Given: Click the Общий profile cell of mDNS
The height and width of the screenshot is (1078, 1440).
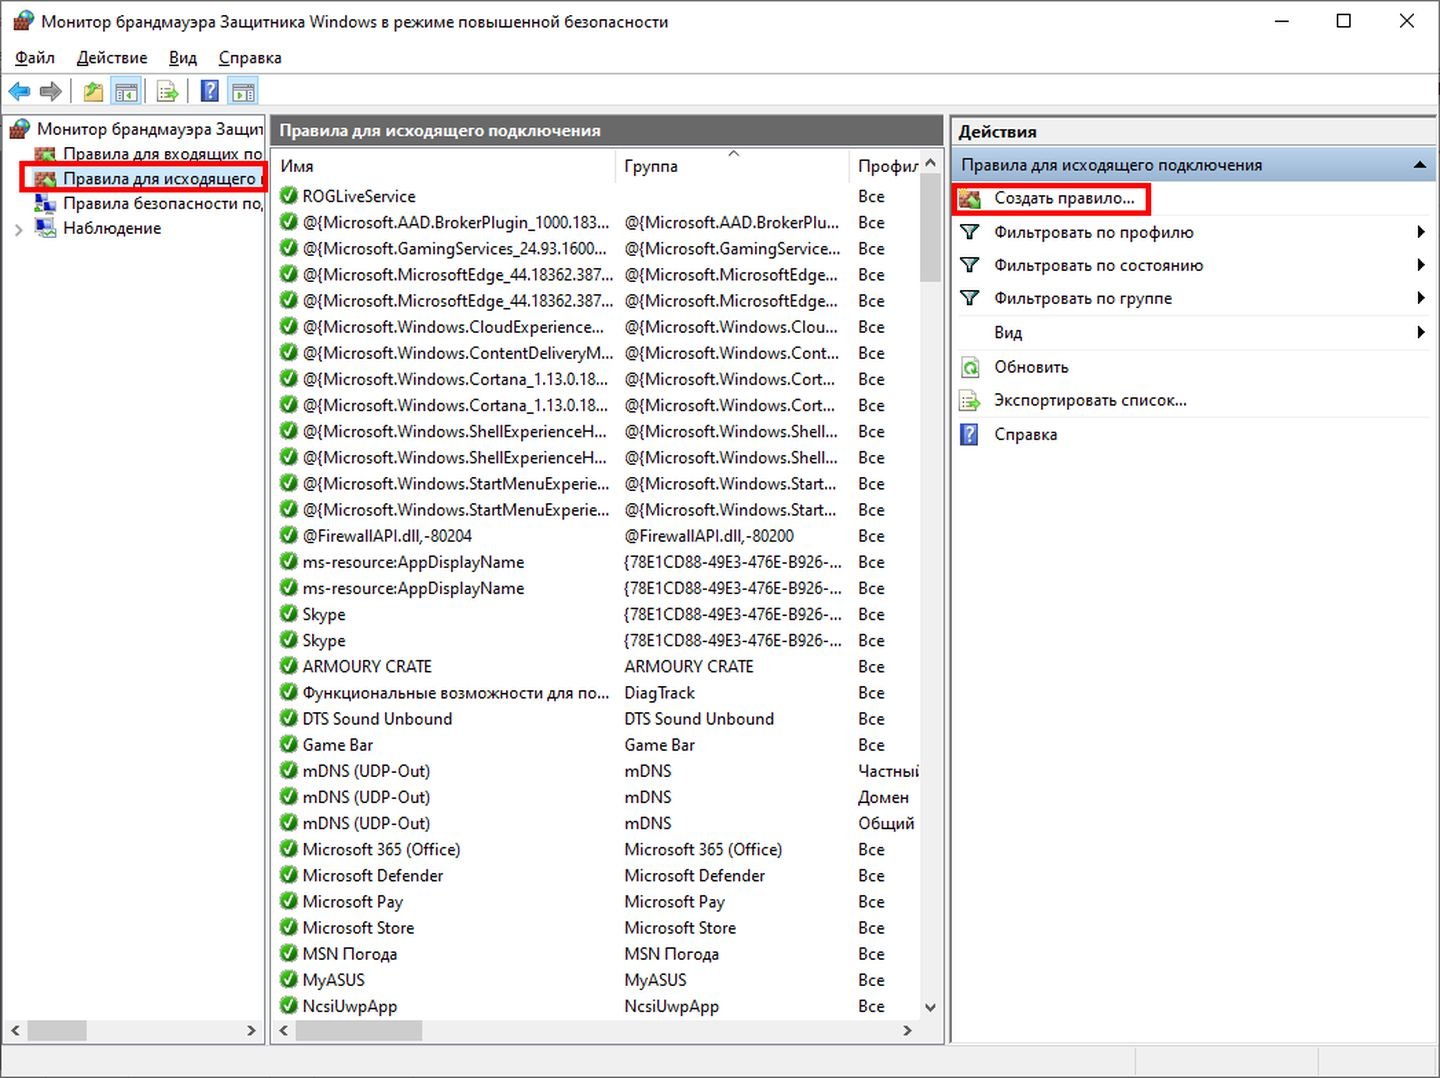Looking at the screenshot, I should (x=886, y=823).
